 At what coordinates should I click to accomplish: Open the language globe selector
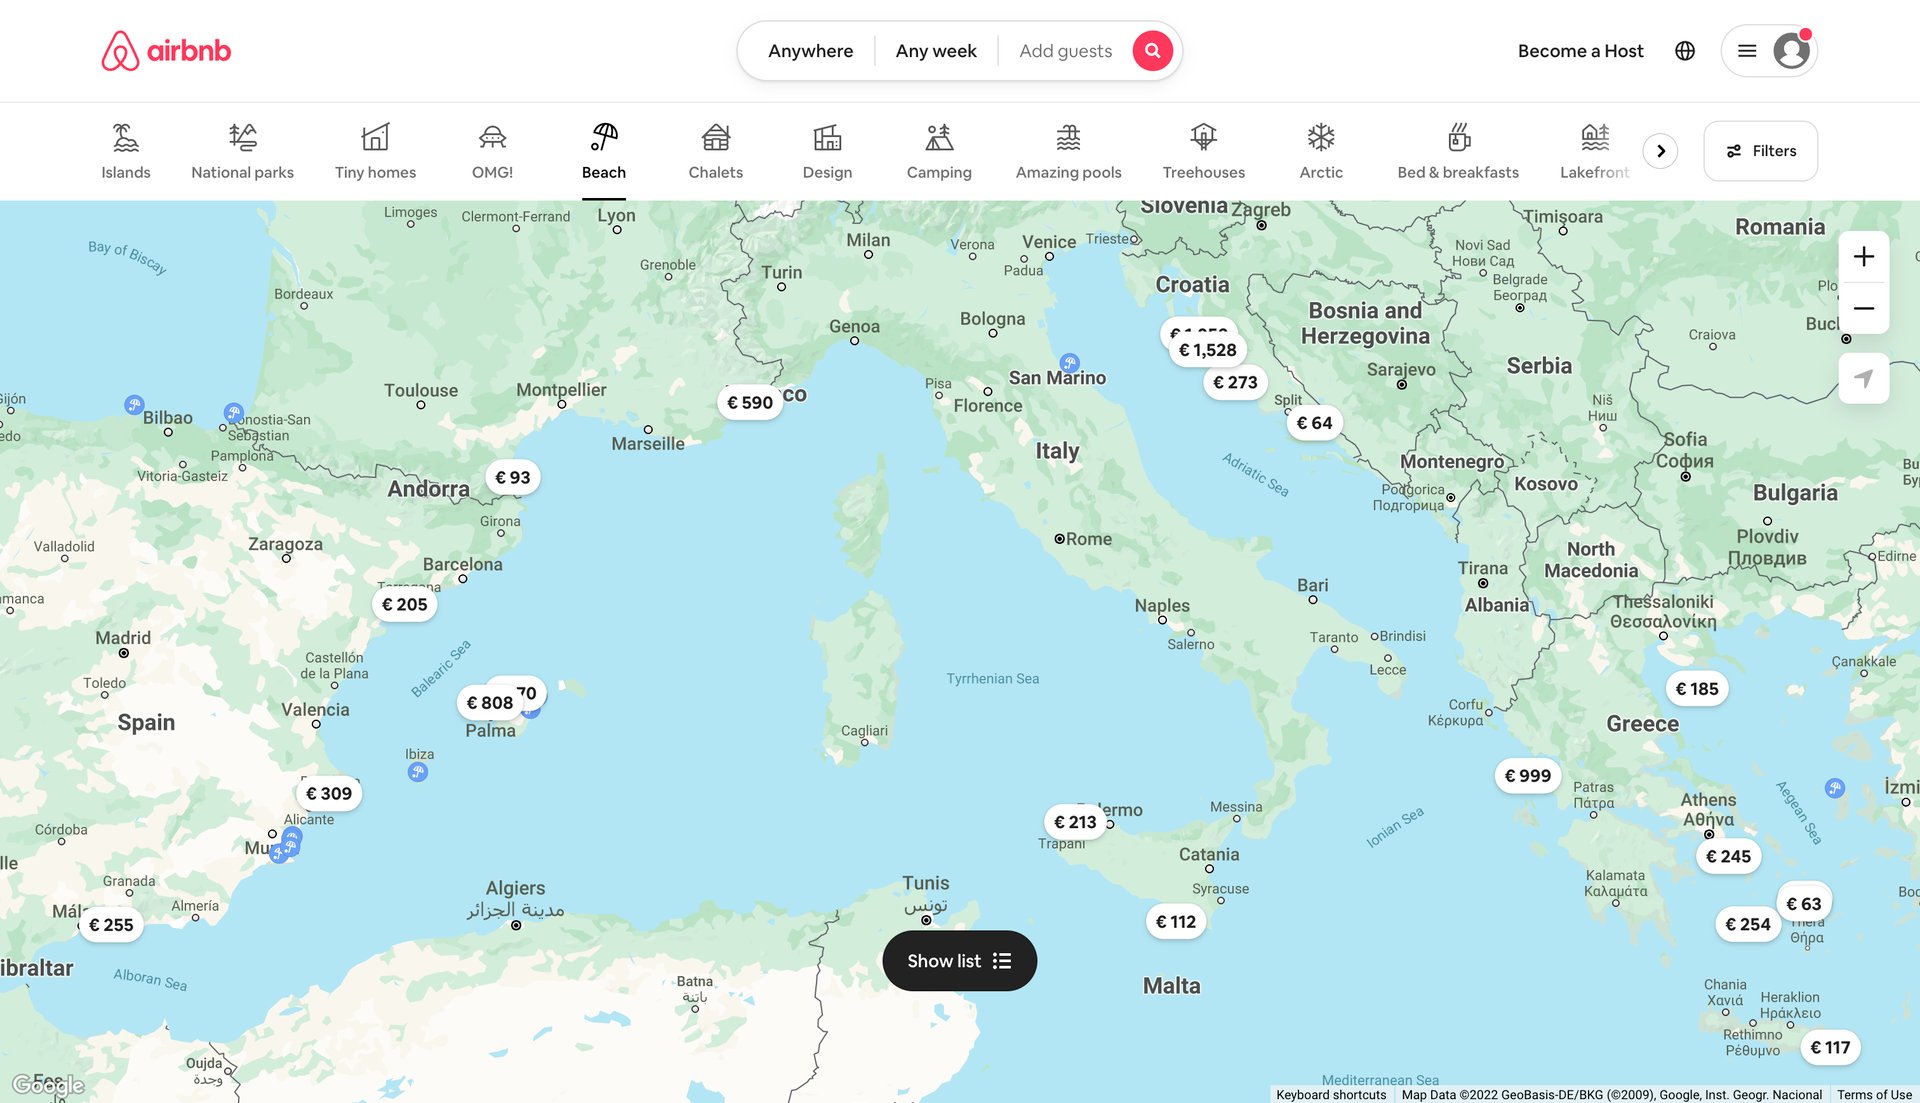1684,50
